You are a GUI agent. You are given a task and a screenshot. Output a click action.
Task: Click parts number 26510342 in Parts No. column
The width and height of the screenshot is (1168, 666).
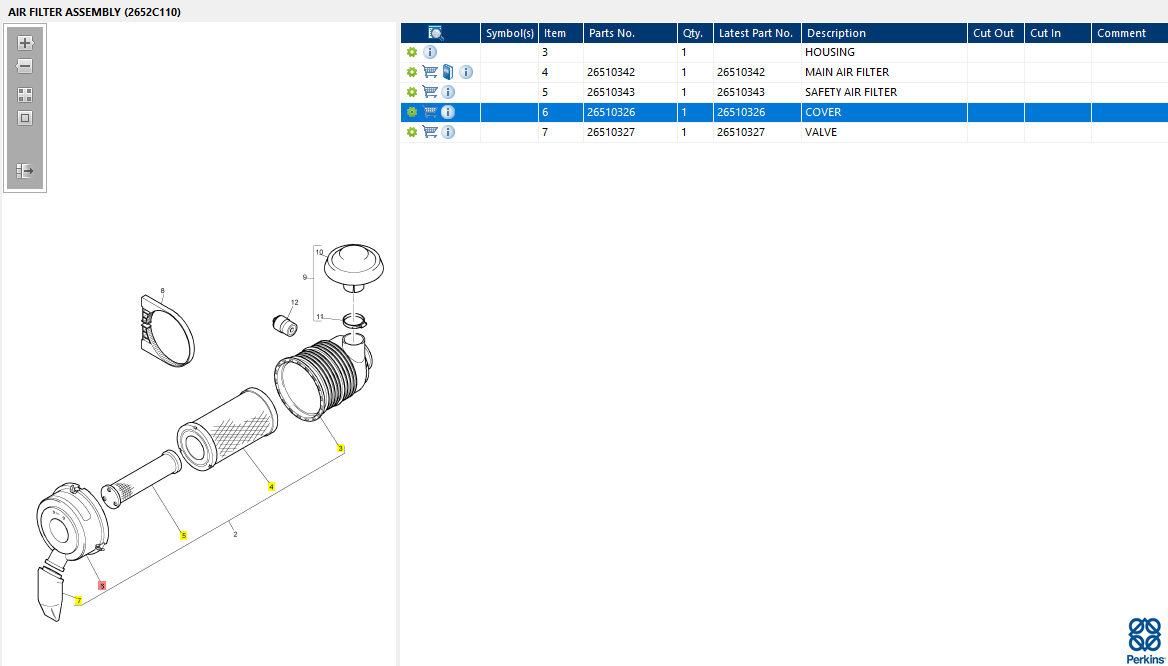[611, 72]
